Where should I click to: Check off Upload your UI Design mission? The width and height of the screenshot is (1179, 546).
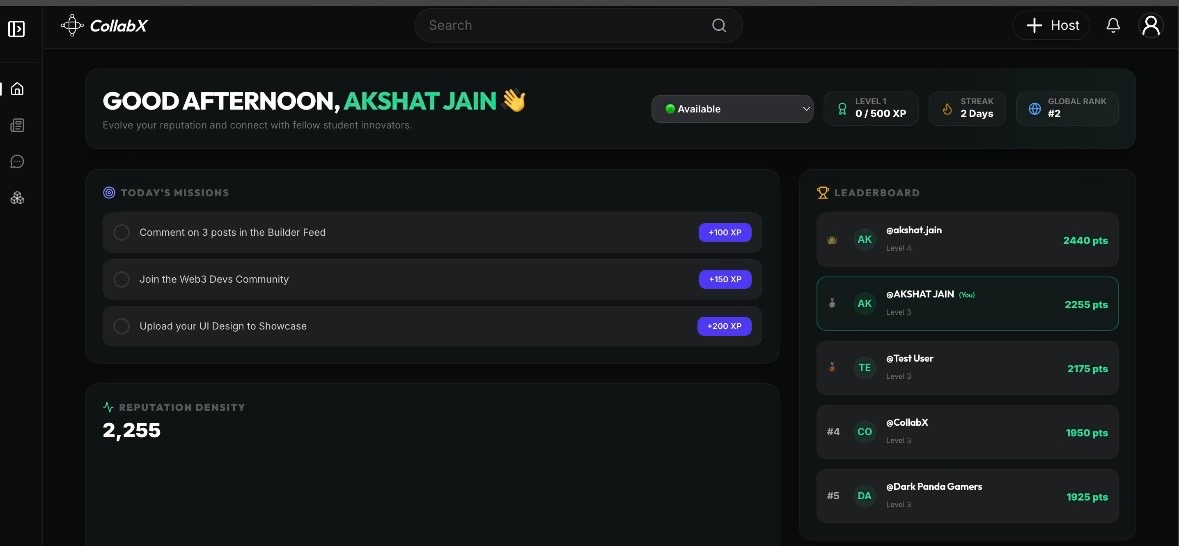point(121,326)
